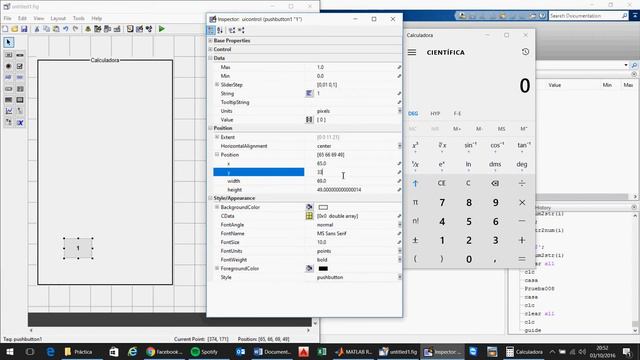Open Calculadora history clock icon
This screenshot has height=360, width=640.
[525, 52]
